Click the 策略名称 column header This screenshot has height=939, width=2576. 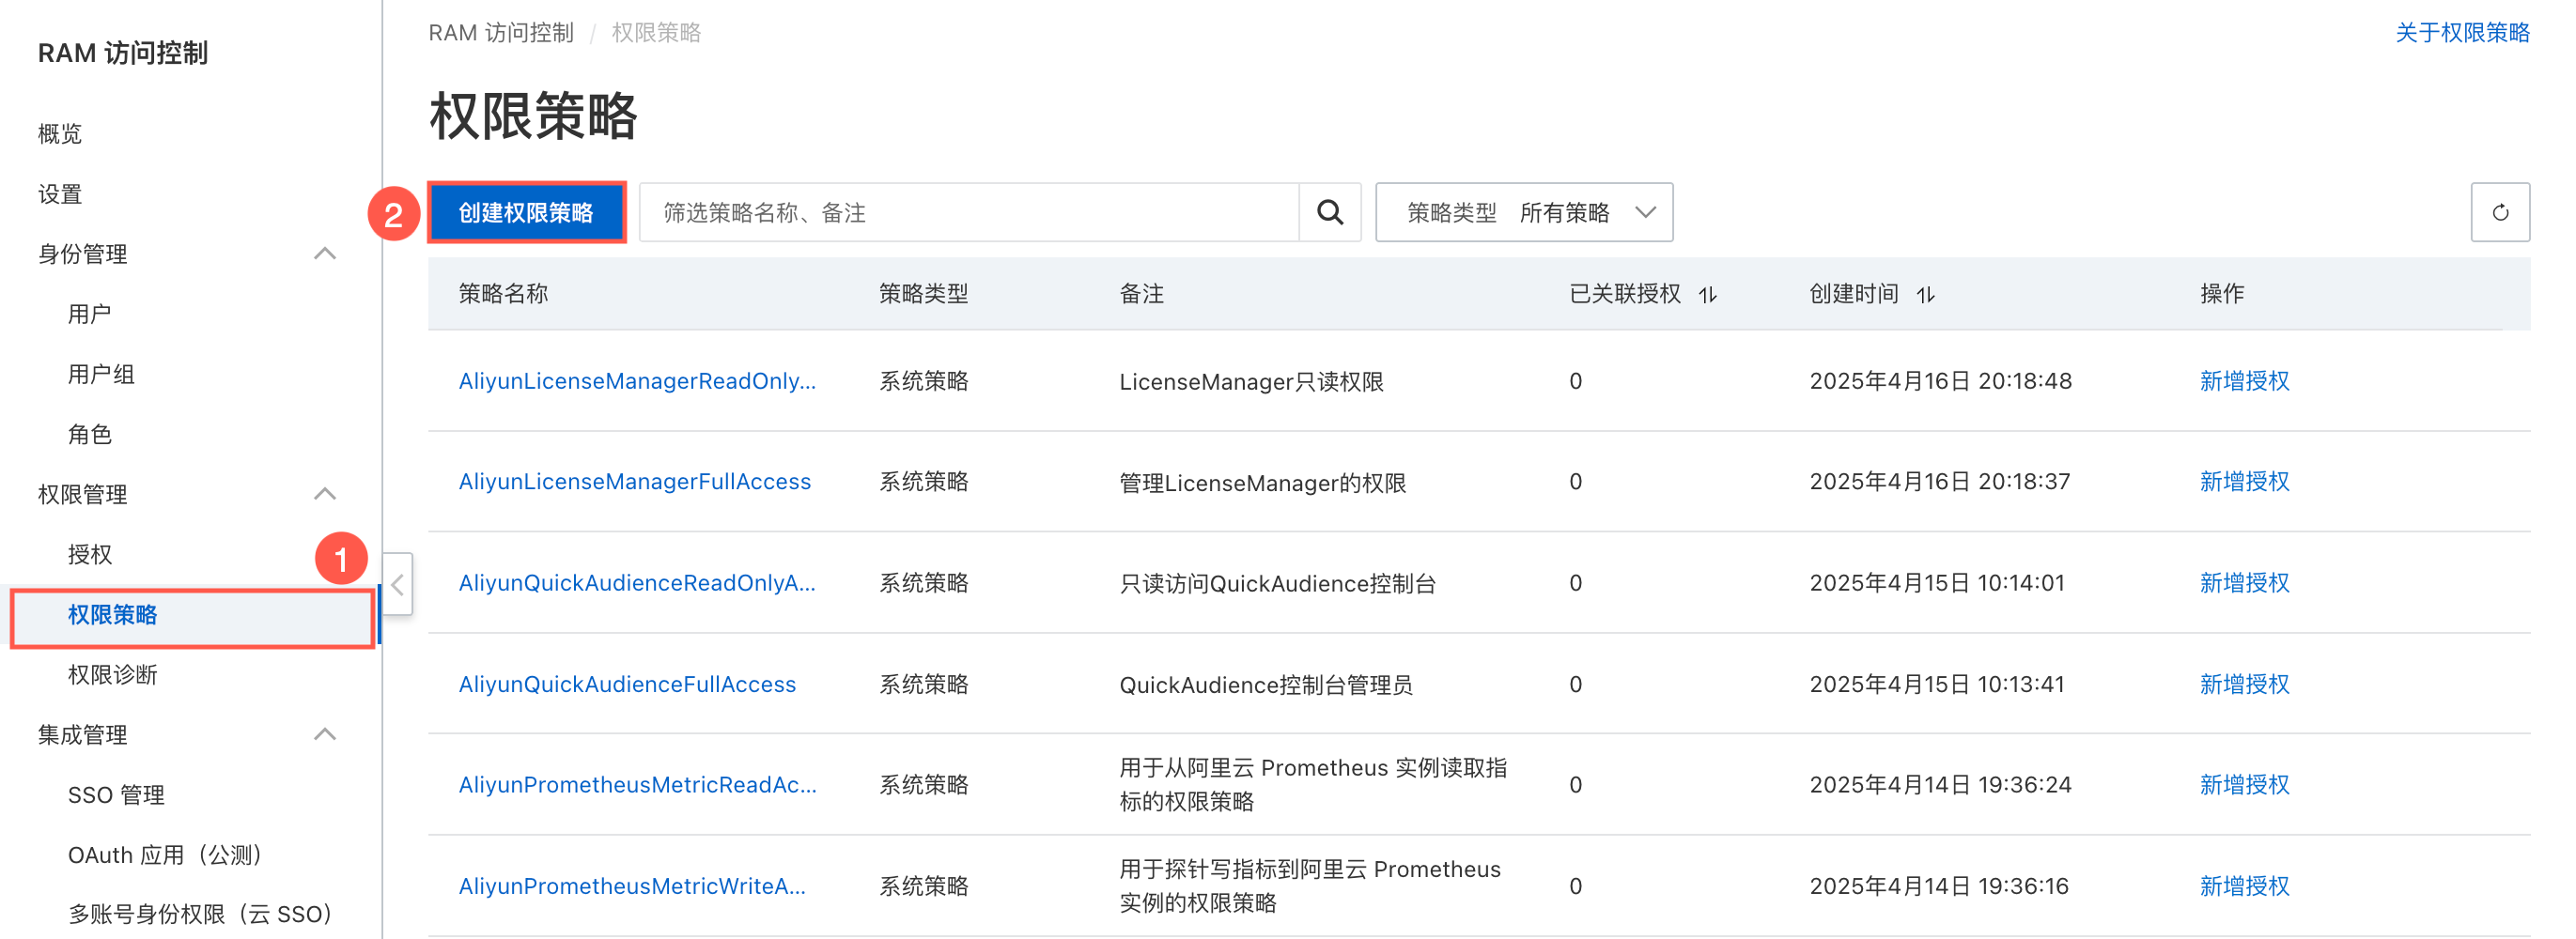503,294
